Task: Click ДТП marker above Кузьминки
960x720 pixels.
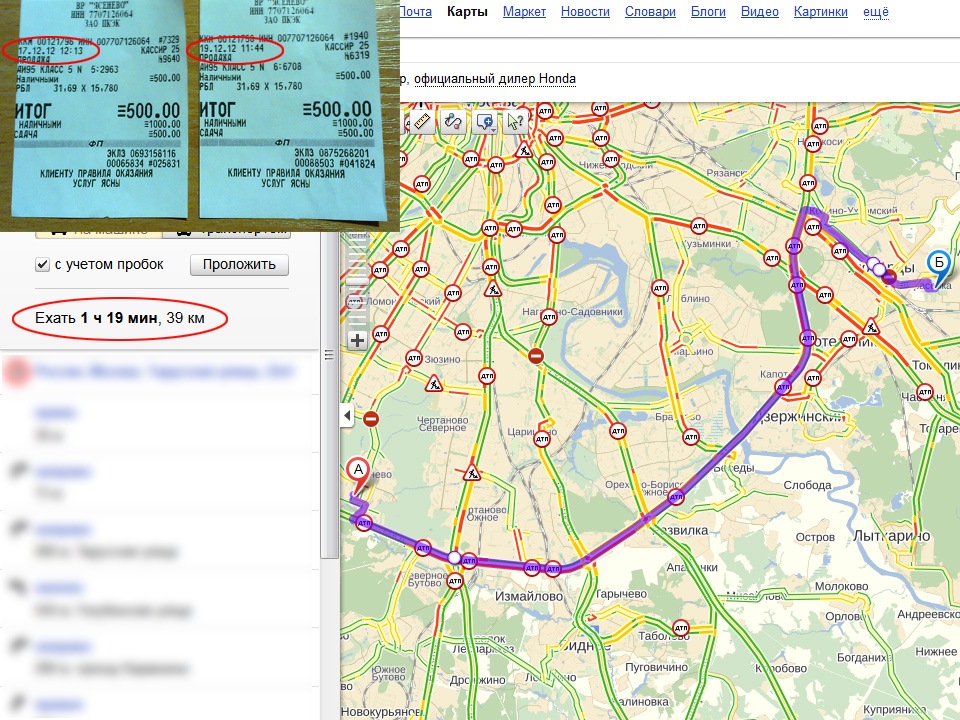Action: pos(699,226)
